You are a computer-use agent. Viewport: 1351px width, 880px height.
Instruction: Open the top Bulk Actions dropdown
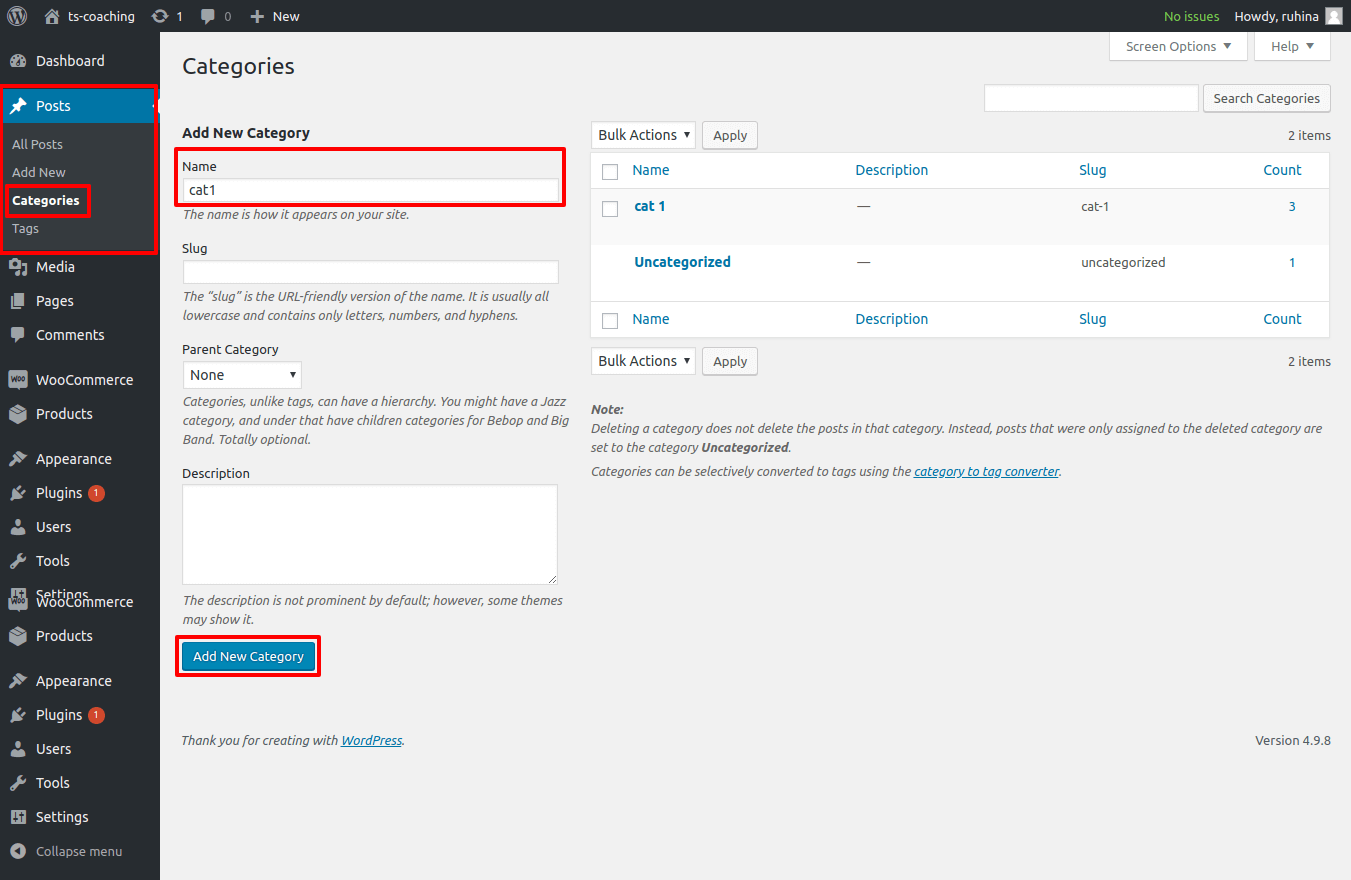[x=644, y=135]
